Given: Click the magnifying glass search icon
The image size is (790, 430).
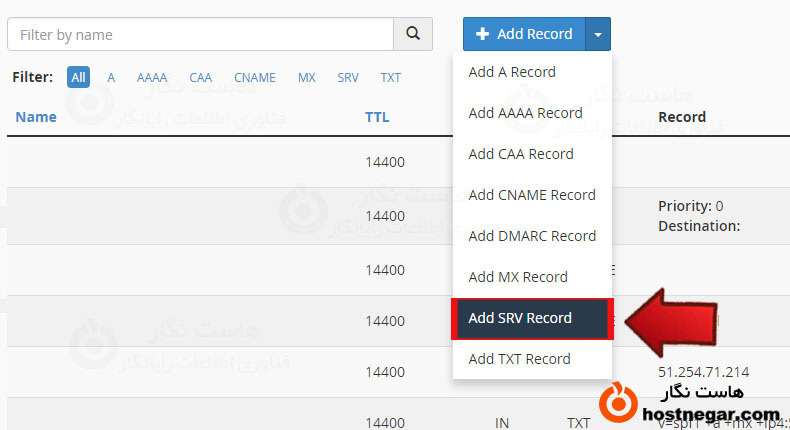Looking at the screenshot, I should (413, 34).
